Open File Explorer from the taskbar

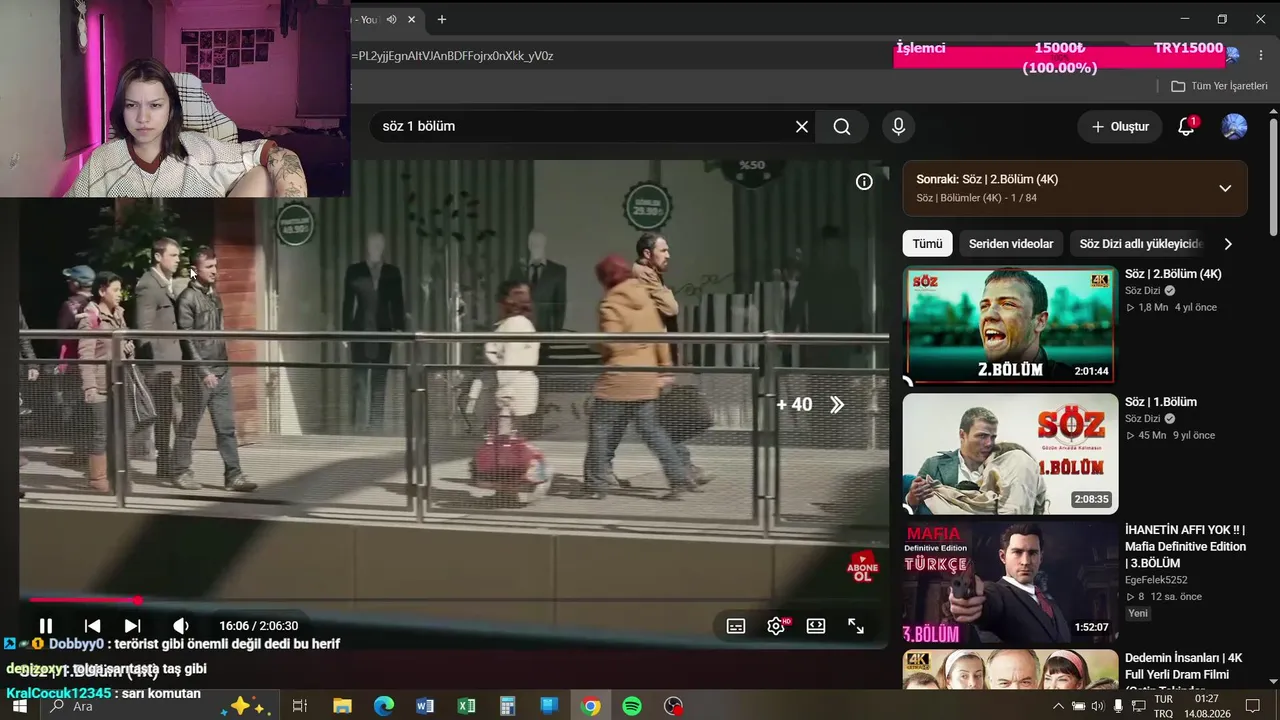(x=342, y=706)
